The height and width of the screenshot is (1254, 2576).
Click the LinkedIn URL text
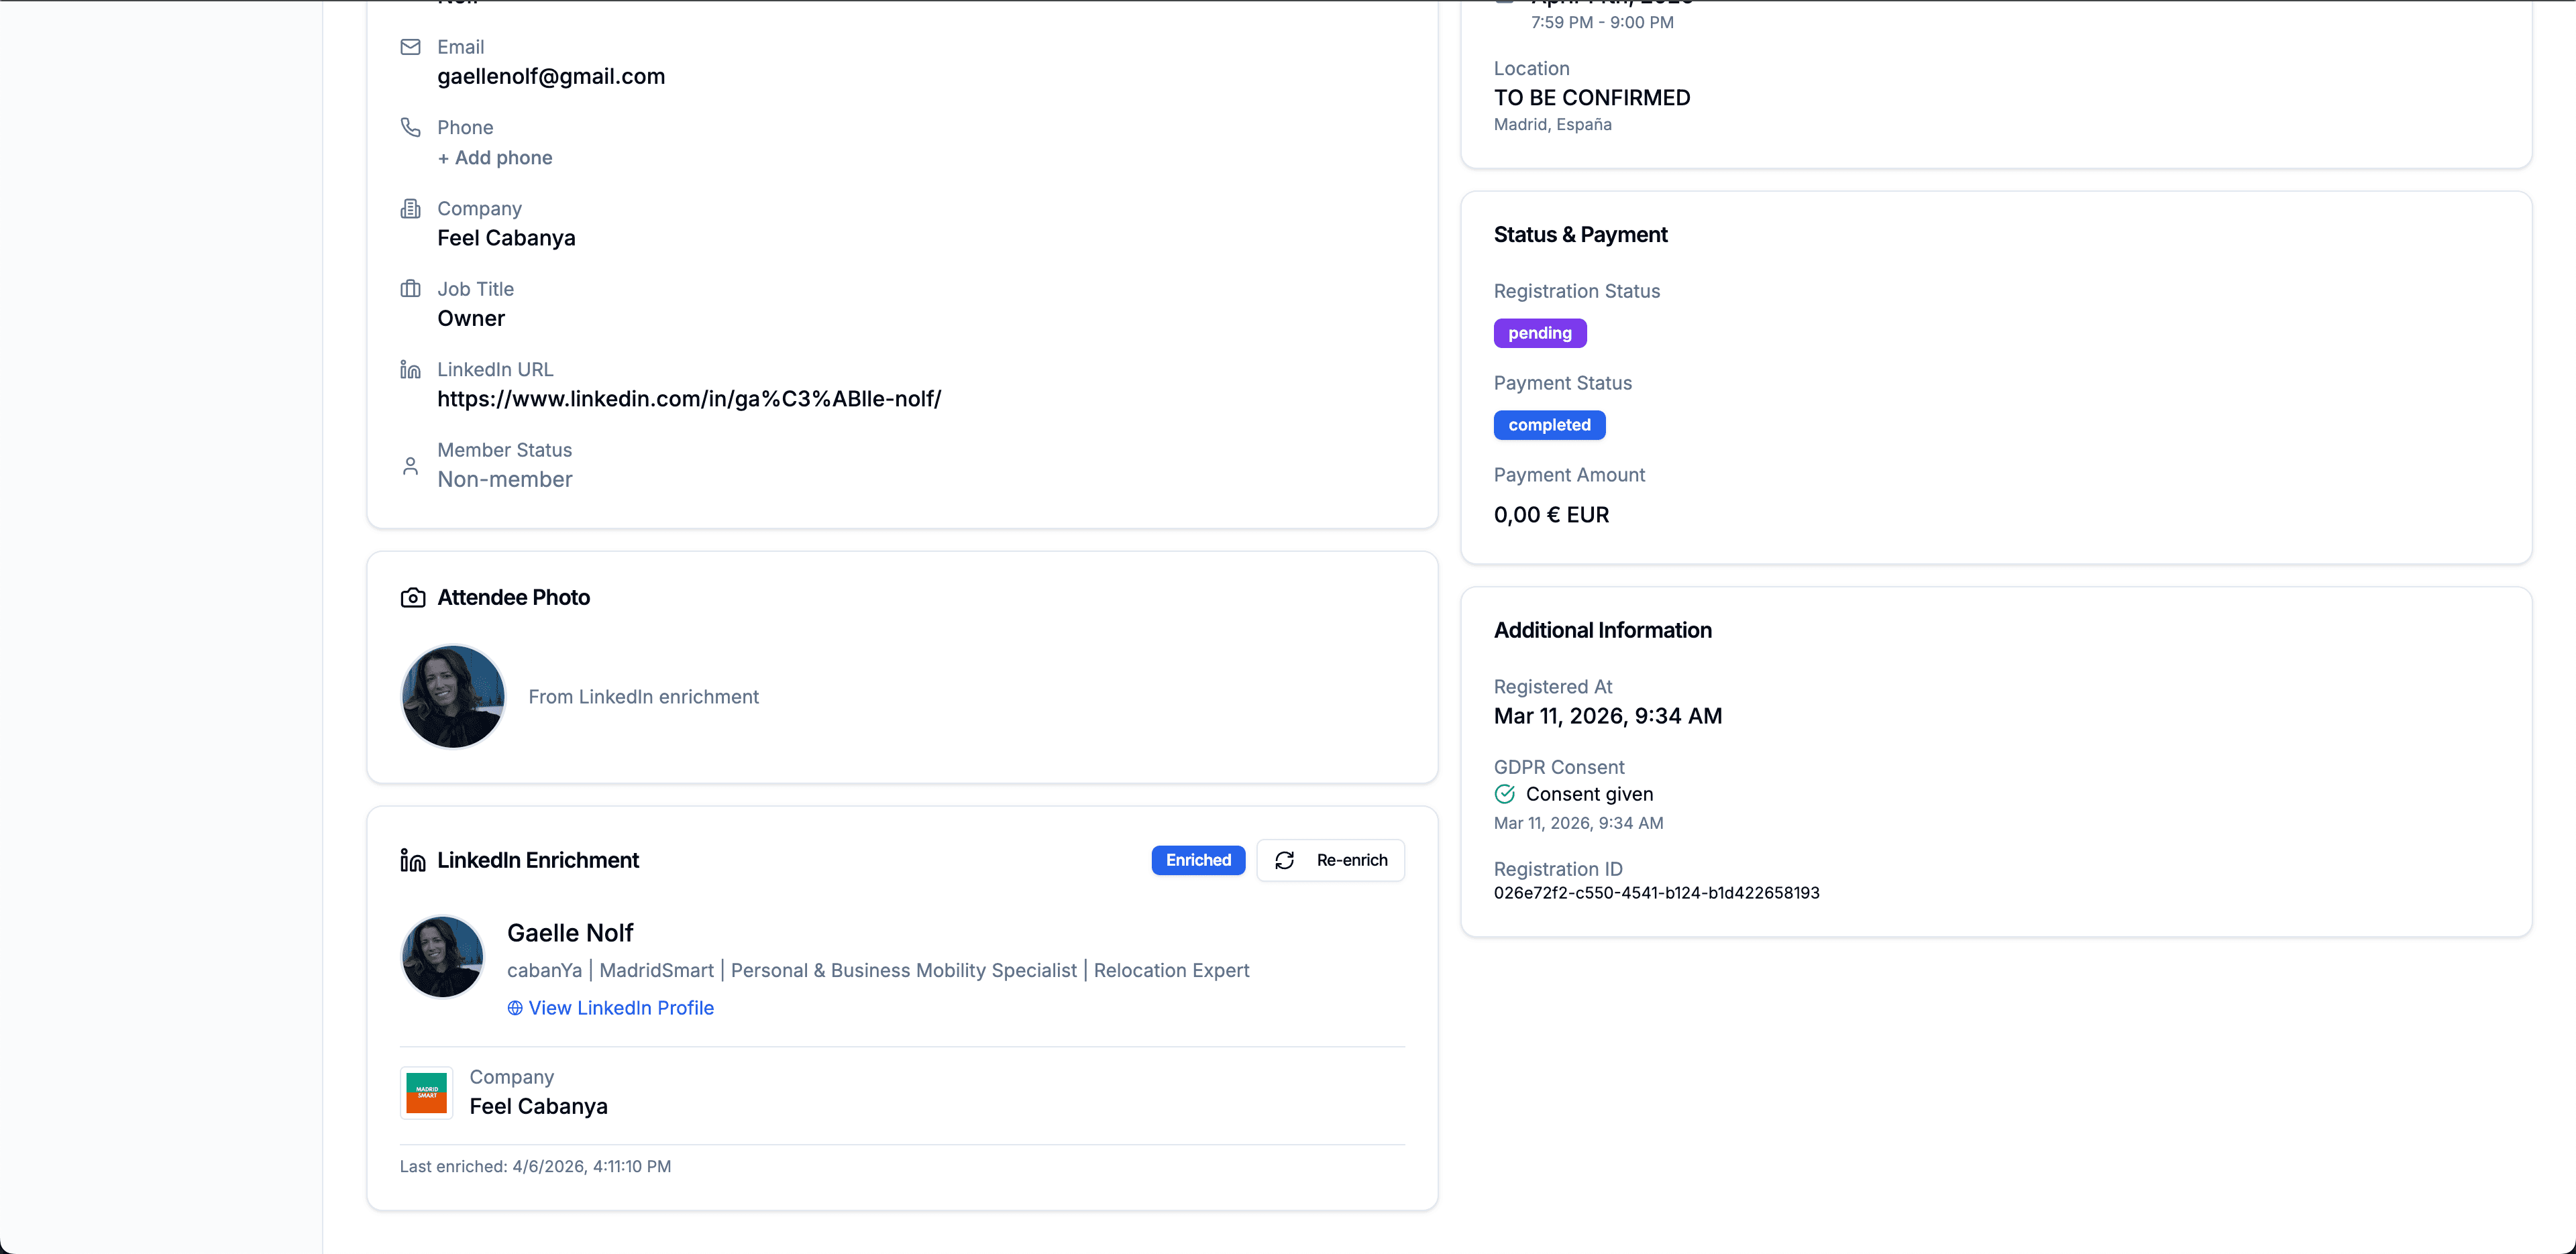(x=689, y=399)
